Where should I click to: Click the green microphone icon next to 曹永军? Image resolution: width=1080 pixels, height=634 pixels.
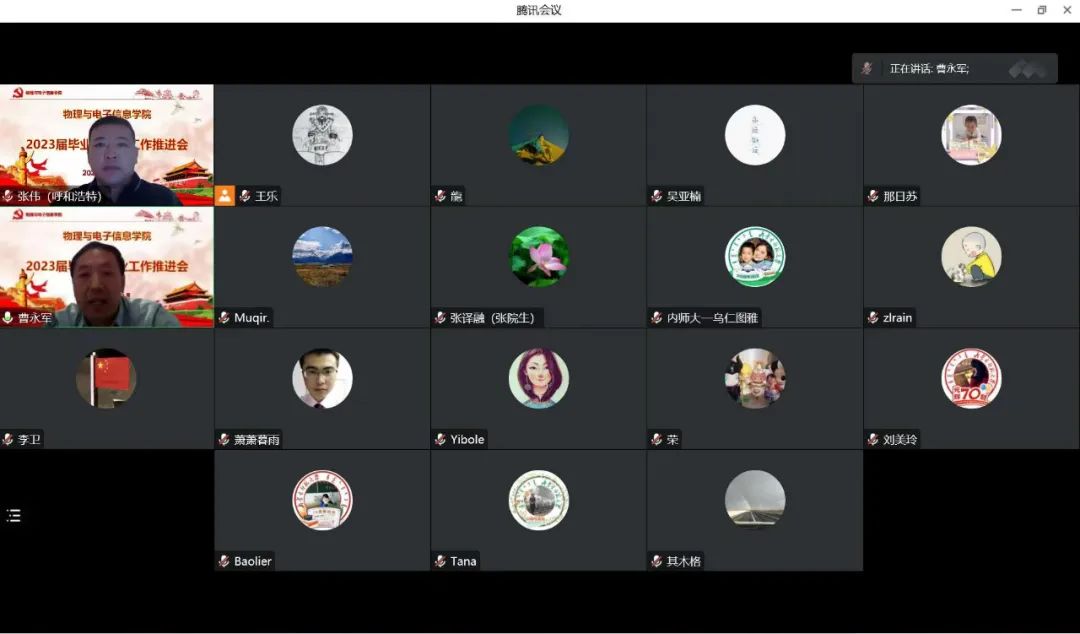[x=8, y=318]
